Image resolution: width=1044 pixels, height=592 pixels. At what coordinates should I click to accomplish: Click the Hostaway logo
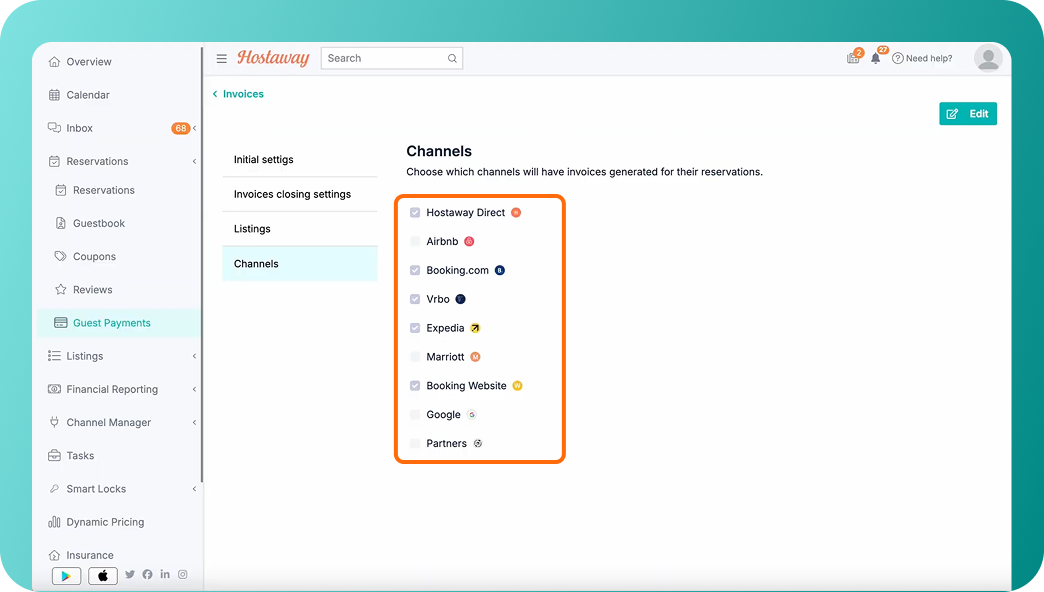tap(273, 58)
